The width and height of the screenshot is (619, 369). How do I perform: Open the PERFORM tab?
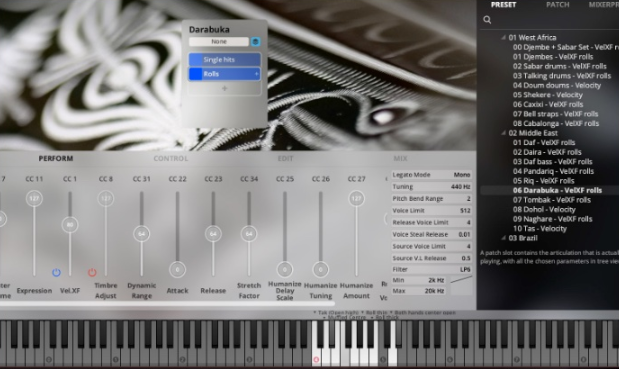click(x=56, y=158)
